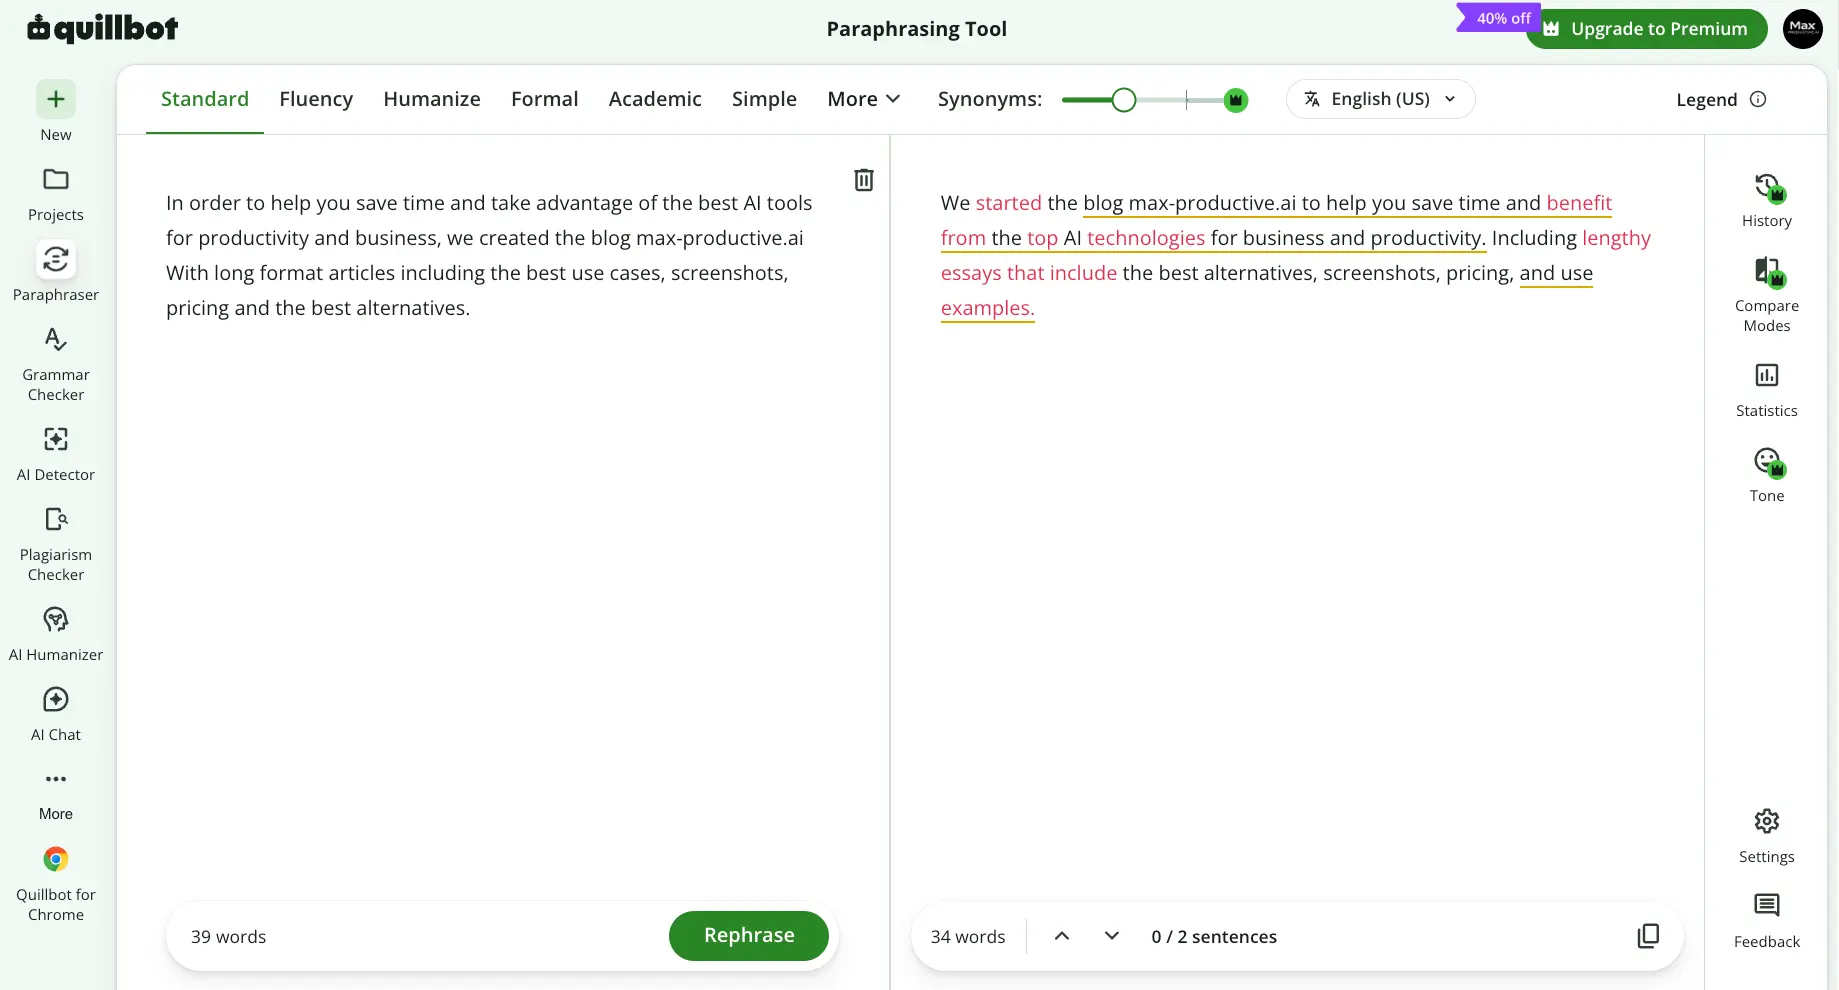1839x990 pixels.
Task: Go to next sentence with down arrow
Action: click(x=1112, y=936)
